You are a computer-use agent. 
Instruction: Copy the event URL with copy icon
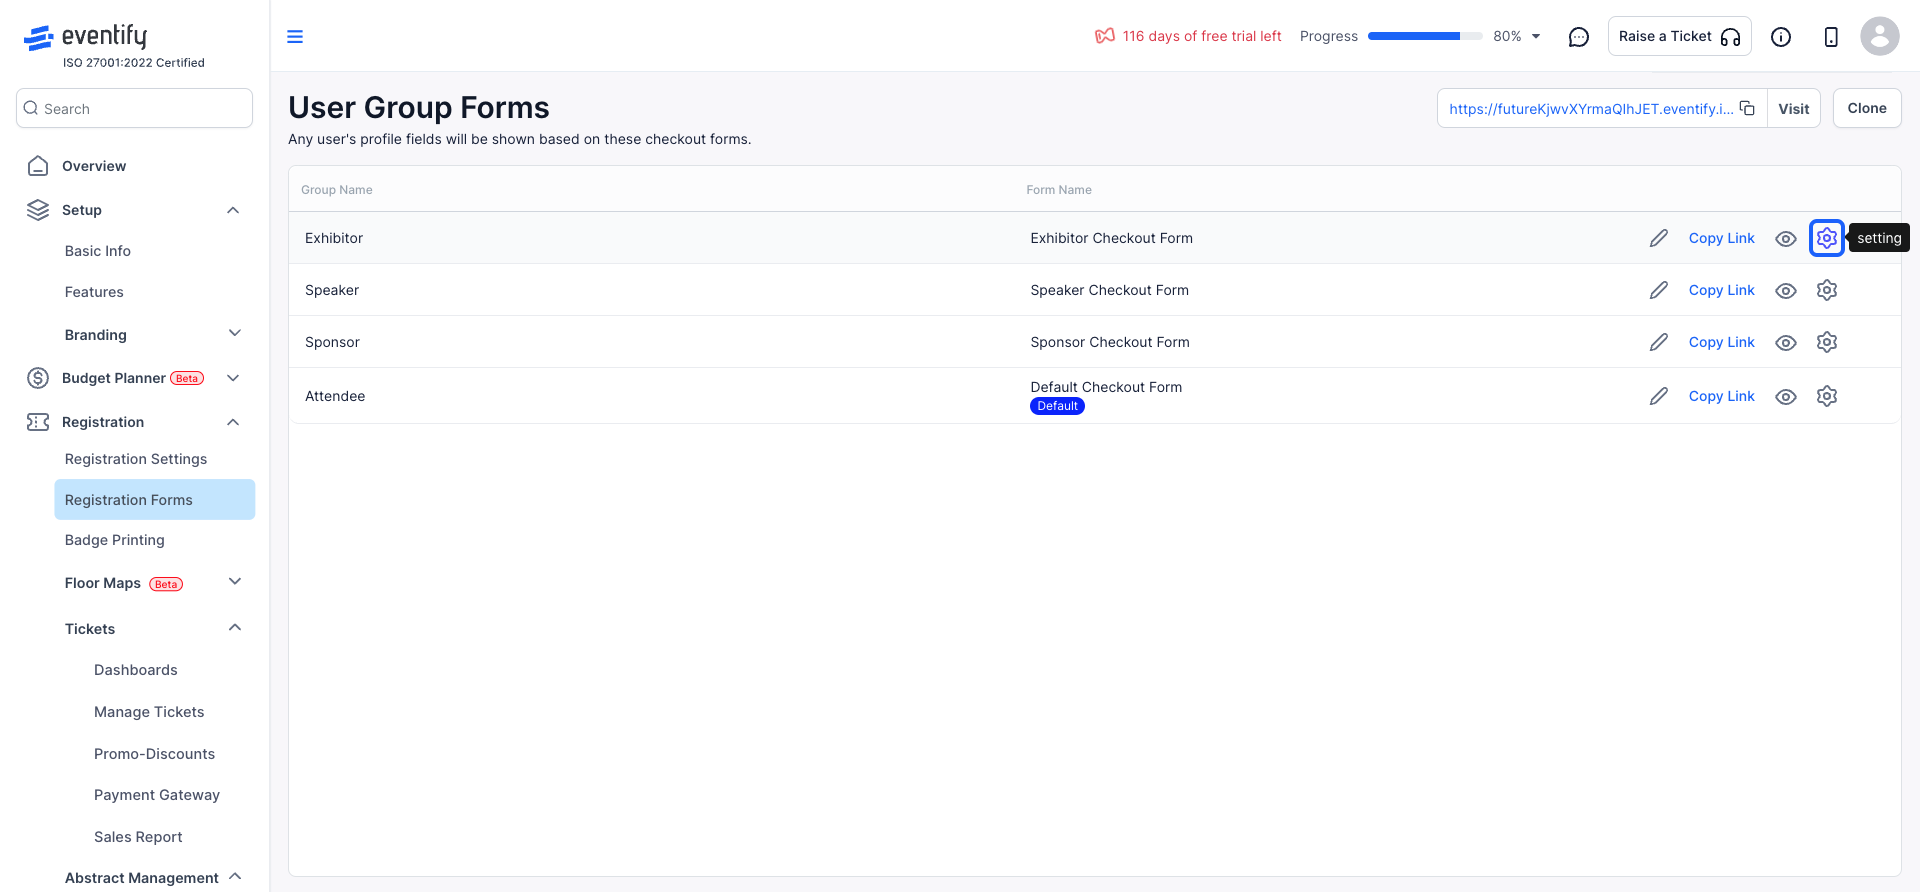[1747, 108]
